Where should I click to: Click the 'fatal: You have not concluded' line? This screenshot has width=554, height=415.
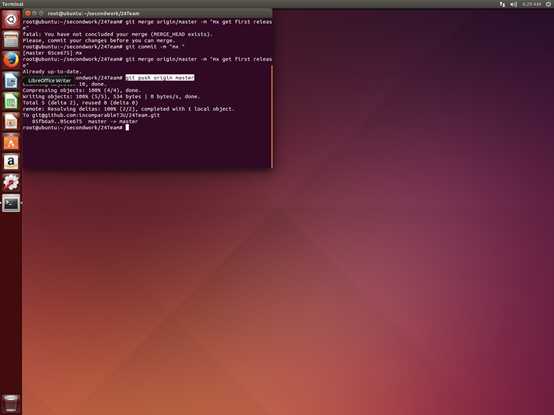tap(118, 34)
